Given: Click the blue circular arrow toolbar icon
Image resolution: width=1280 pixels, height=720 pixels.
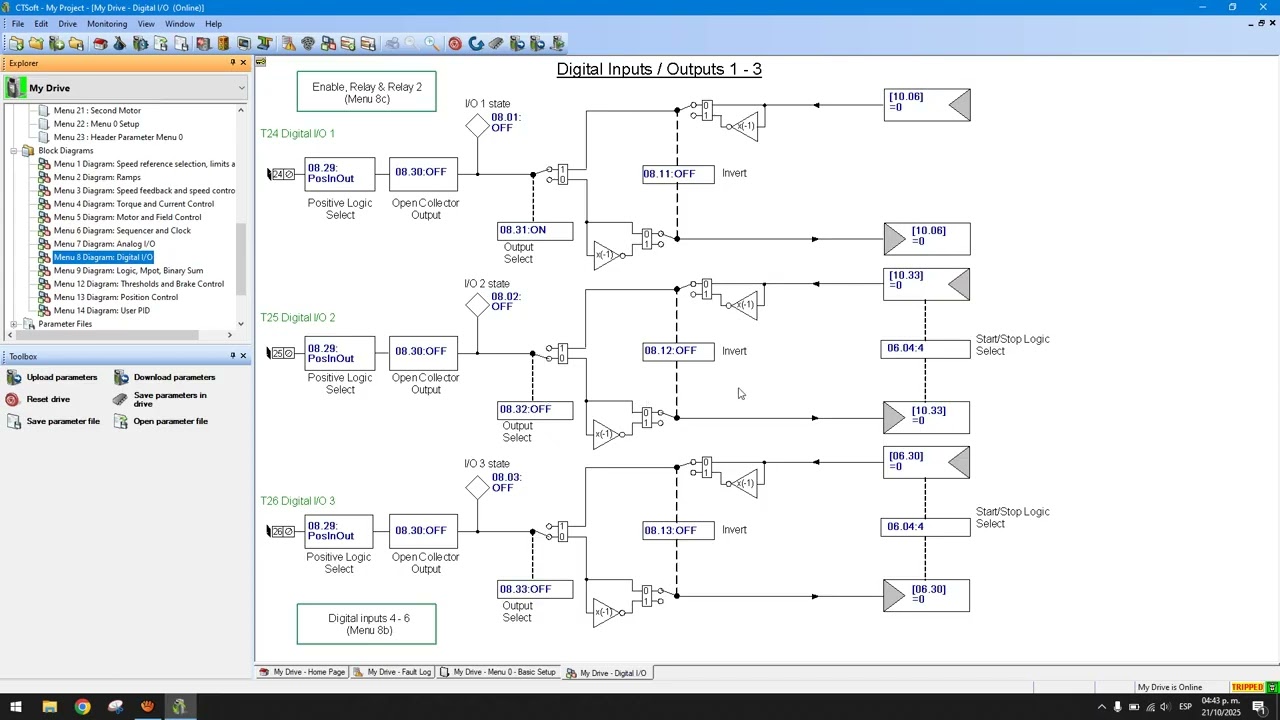Looking at the screenshot, I should tap(476, 44).
